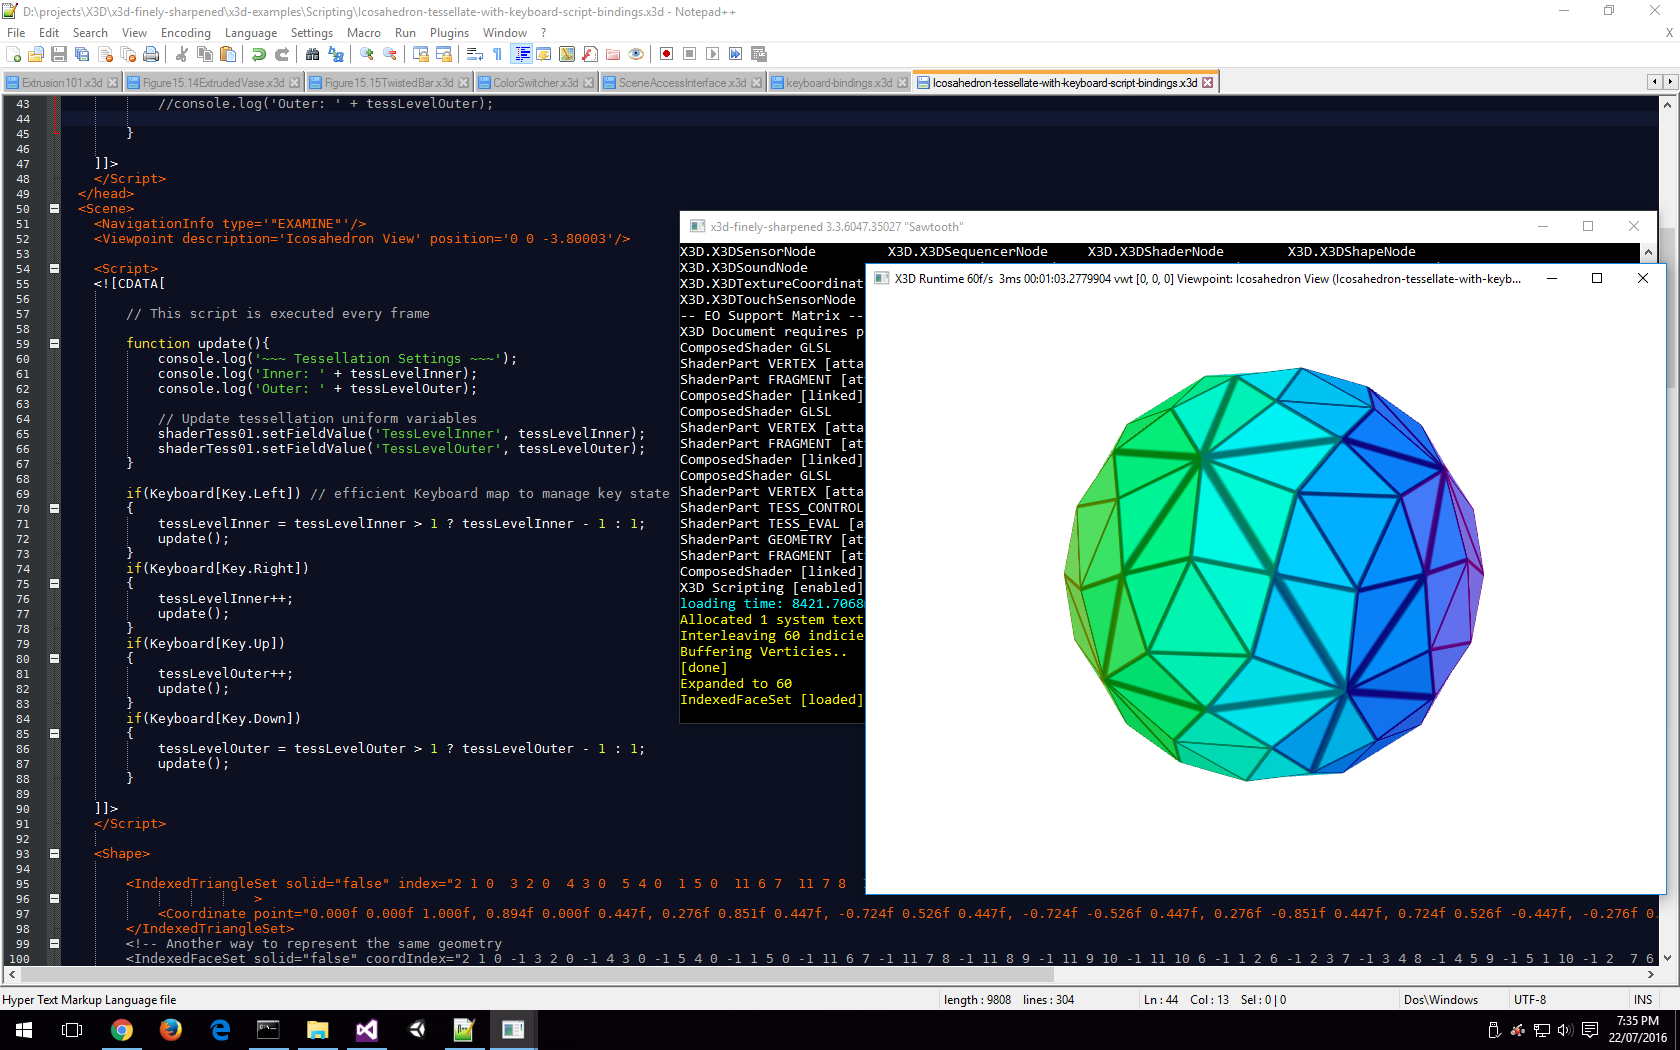This screenshot has height=1050, width=1680.
Task: Open Unity from the taskbar
Action: point(416,1030)
